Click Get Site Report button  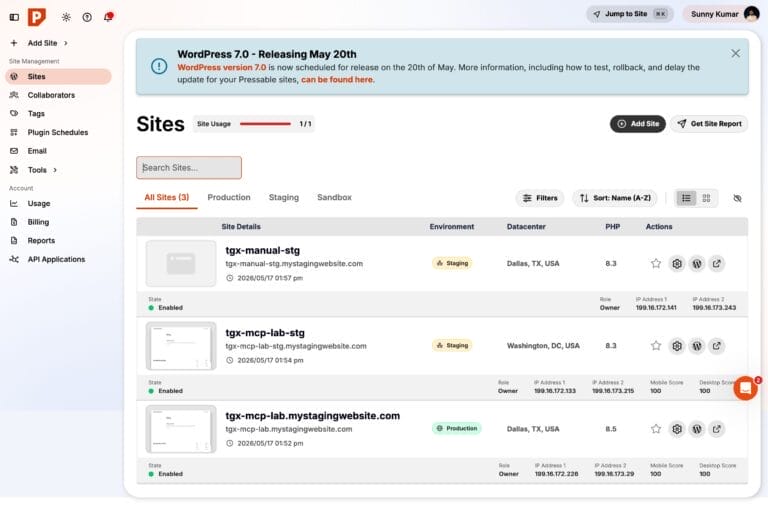pyautogui.click(x=709, y=124)
